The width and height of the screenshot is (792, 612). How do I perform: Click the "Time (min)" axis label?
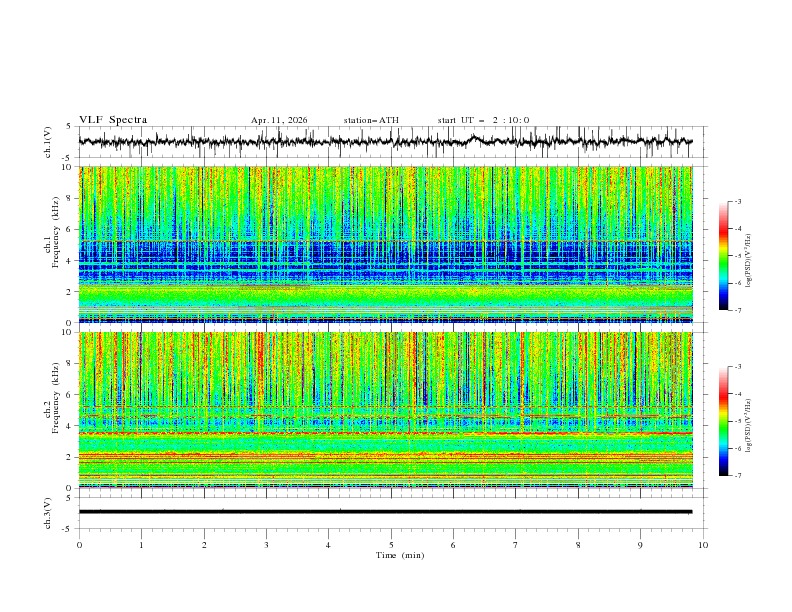tap(400, 555)
